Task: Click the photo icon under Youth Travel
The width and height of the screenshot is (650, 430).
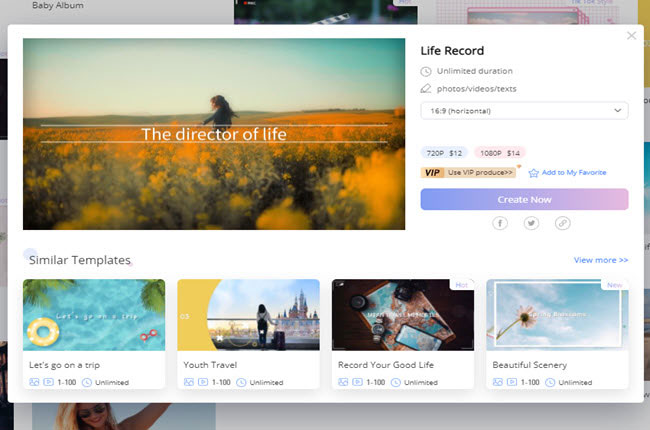Action: tap(189, 382)
